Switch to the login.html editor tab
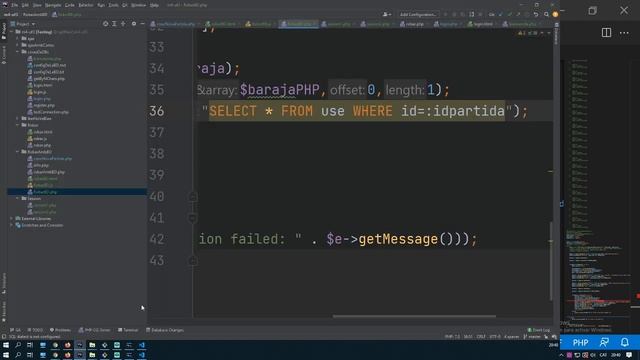 483,24
